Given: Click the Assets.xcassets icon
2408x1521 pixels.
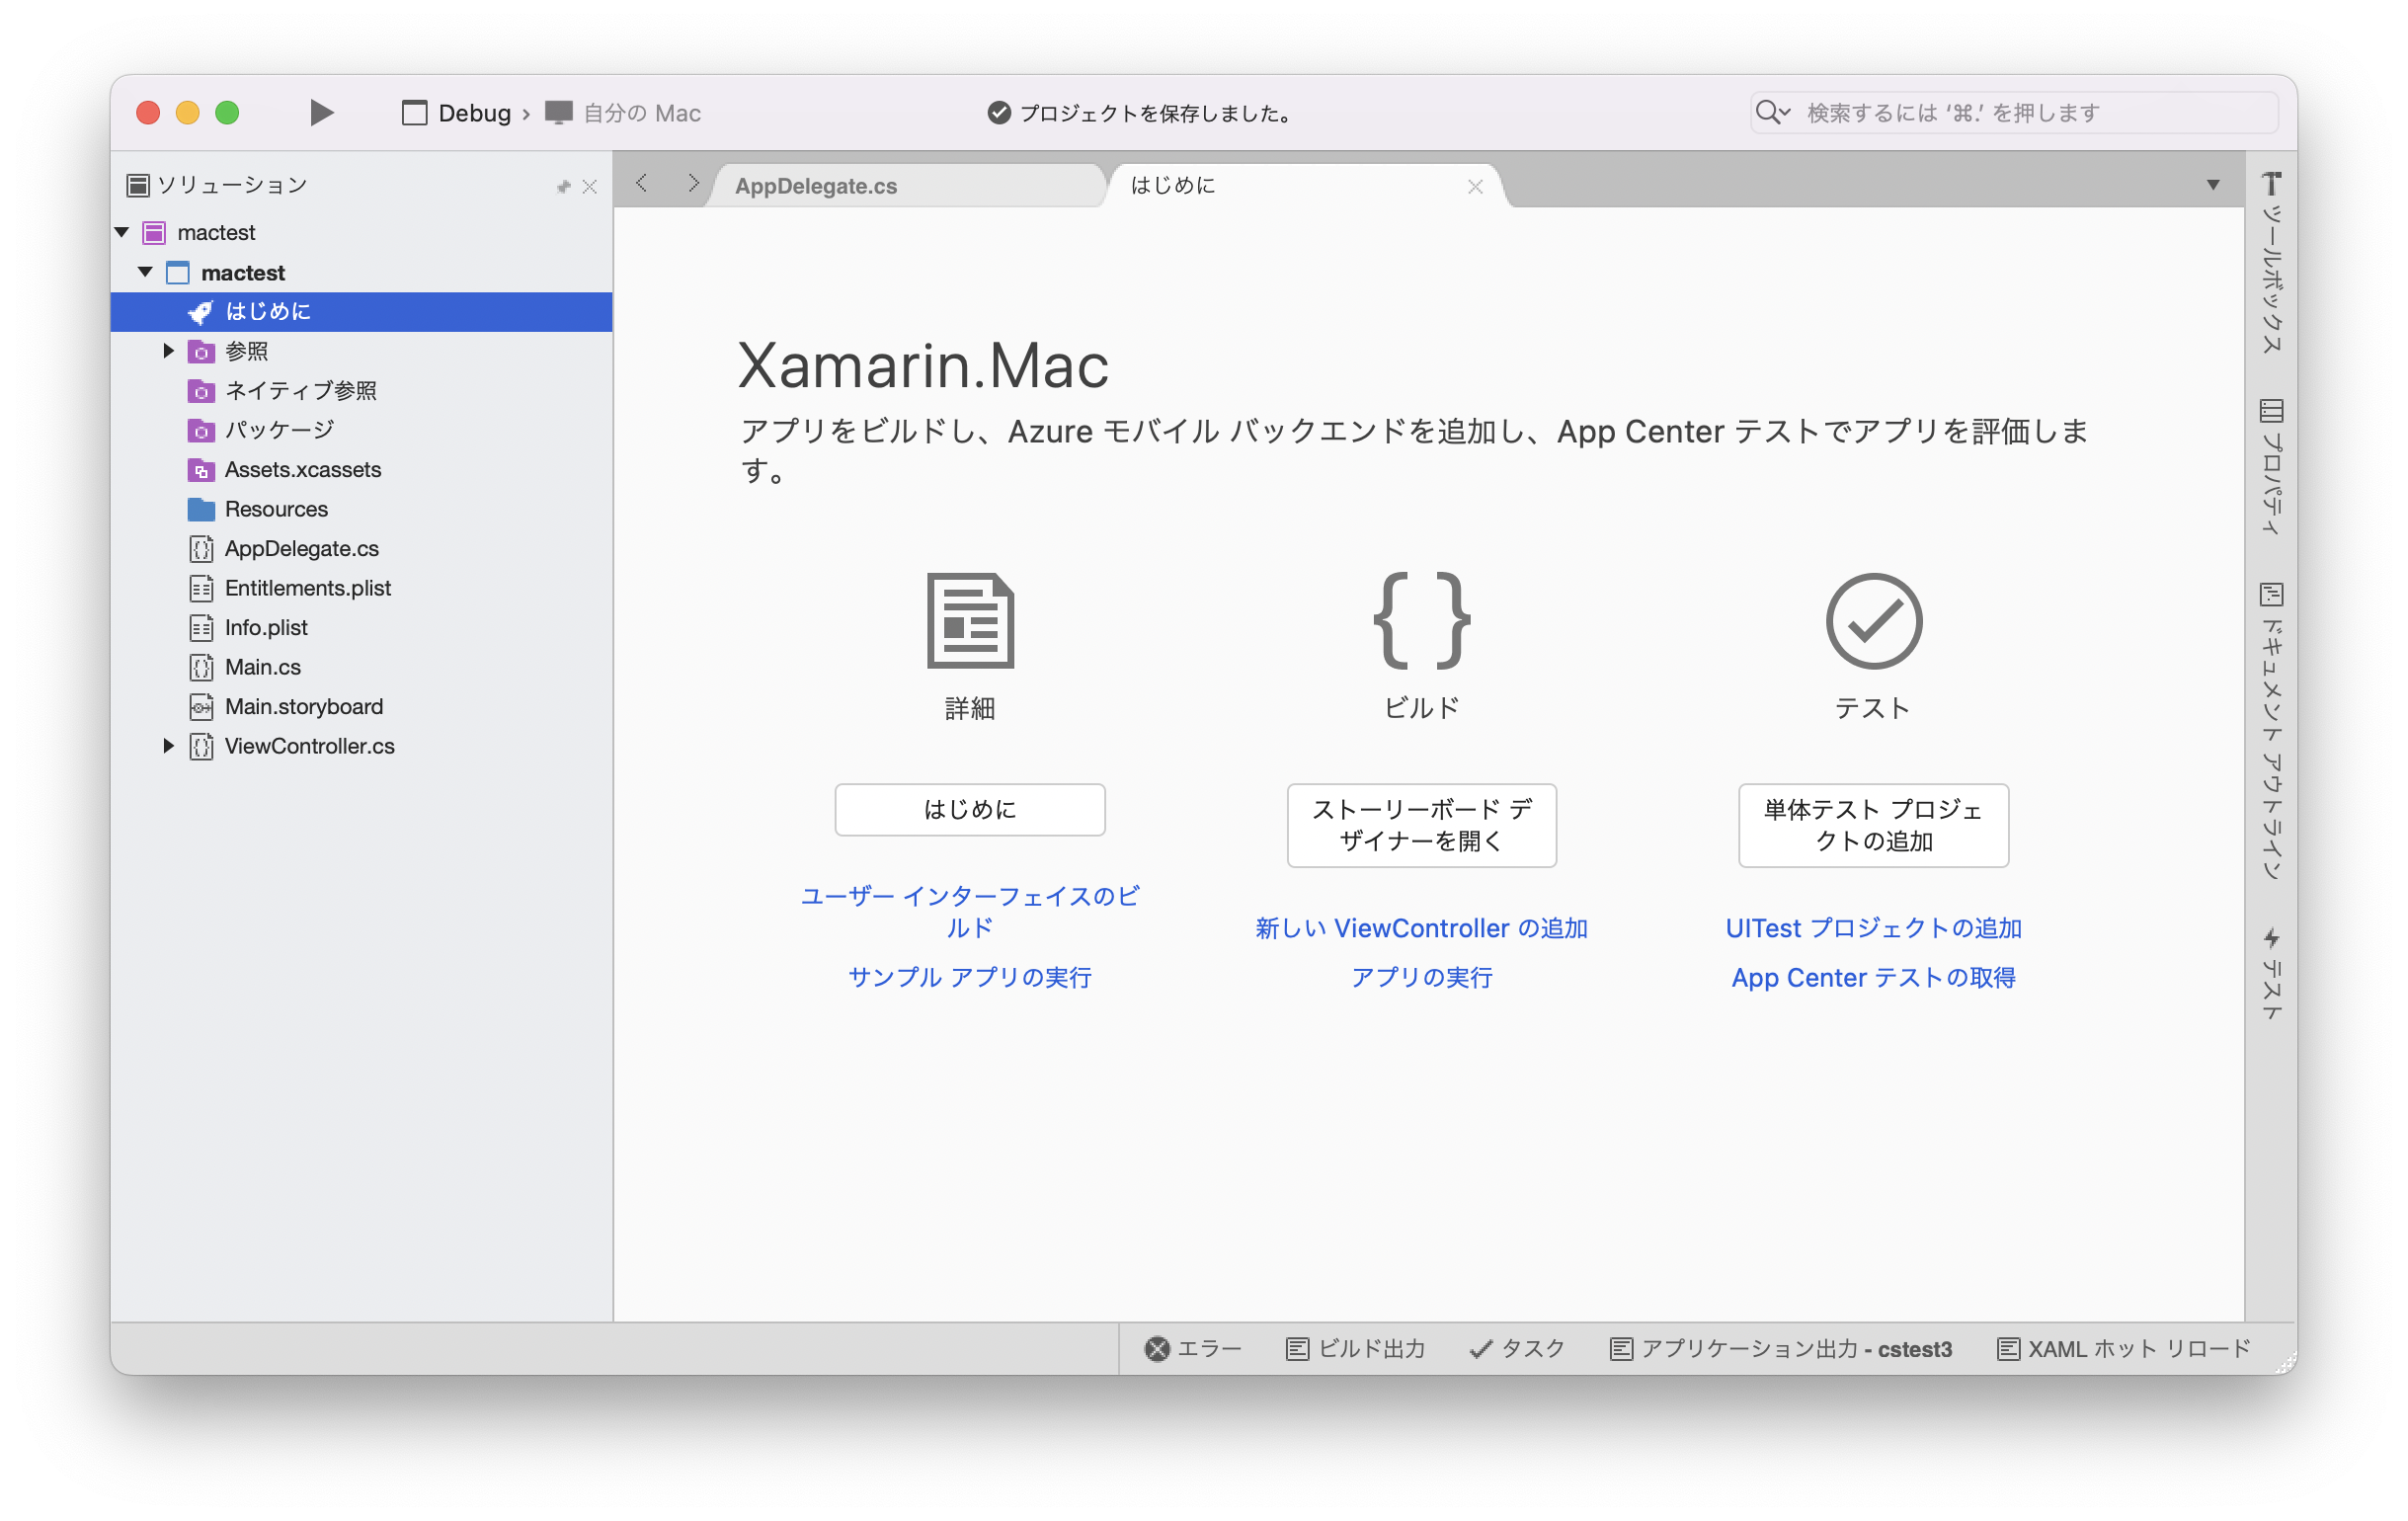Looking at the screenshot, I should coord(201,470).
